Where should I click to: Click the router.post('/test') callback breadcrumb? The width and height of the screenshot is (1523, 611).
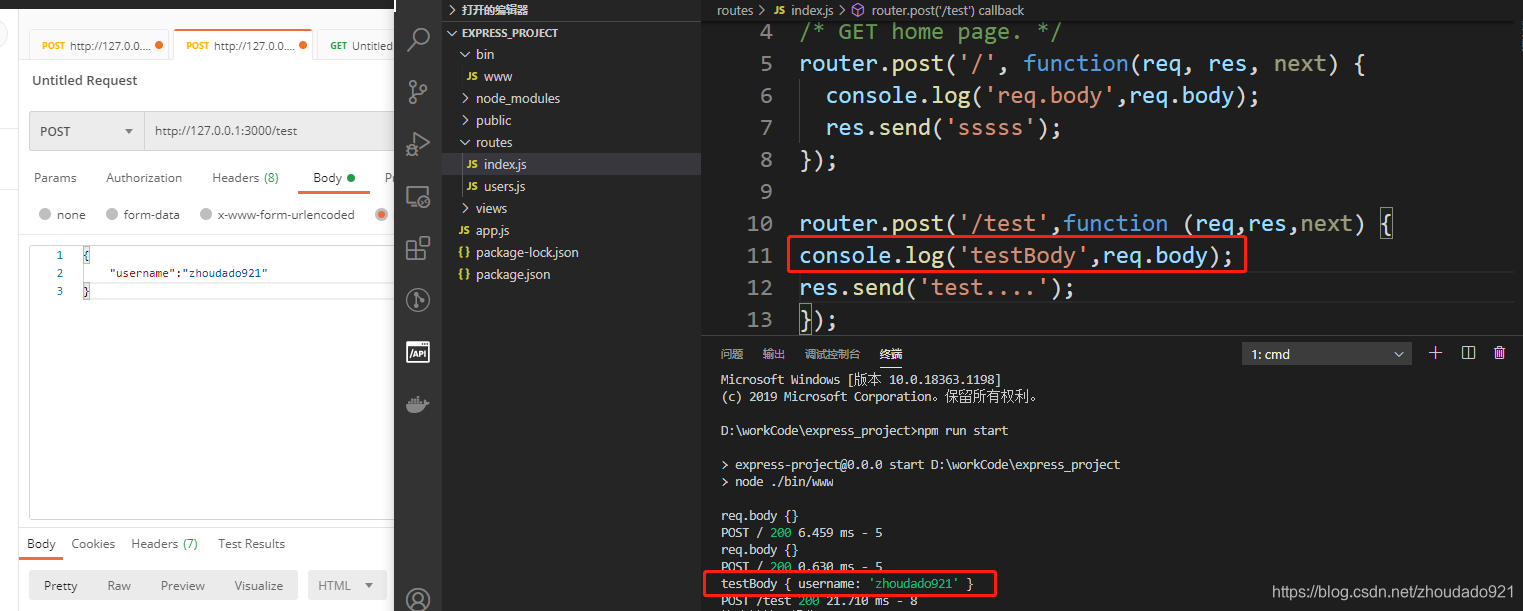(937, 10)
